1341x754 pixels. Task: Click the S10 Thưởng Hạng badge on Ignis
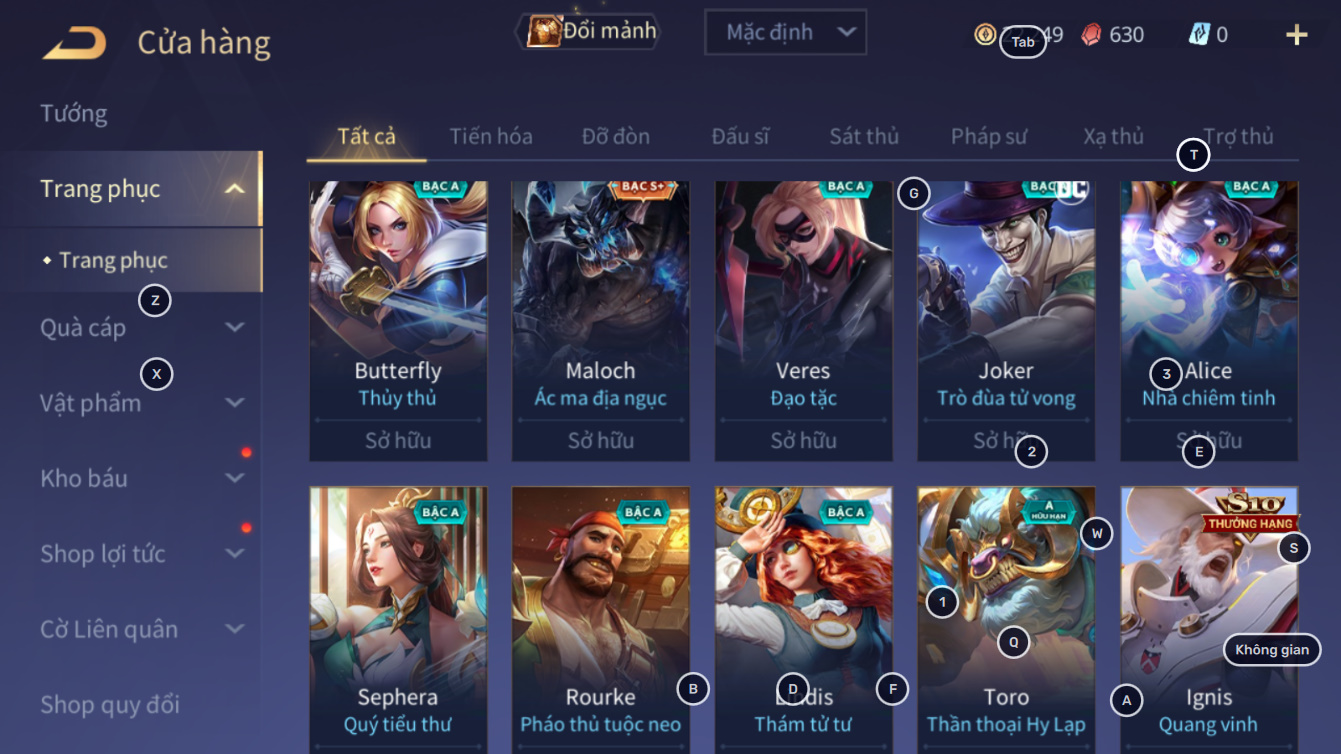(x=1250, y=511)
